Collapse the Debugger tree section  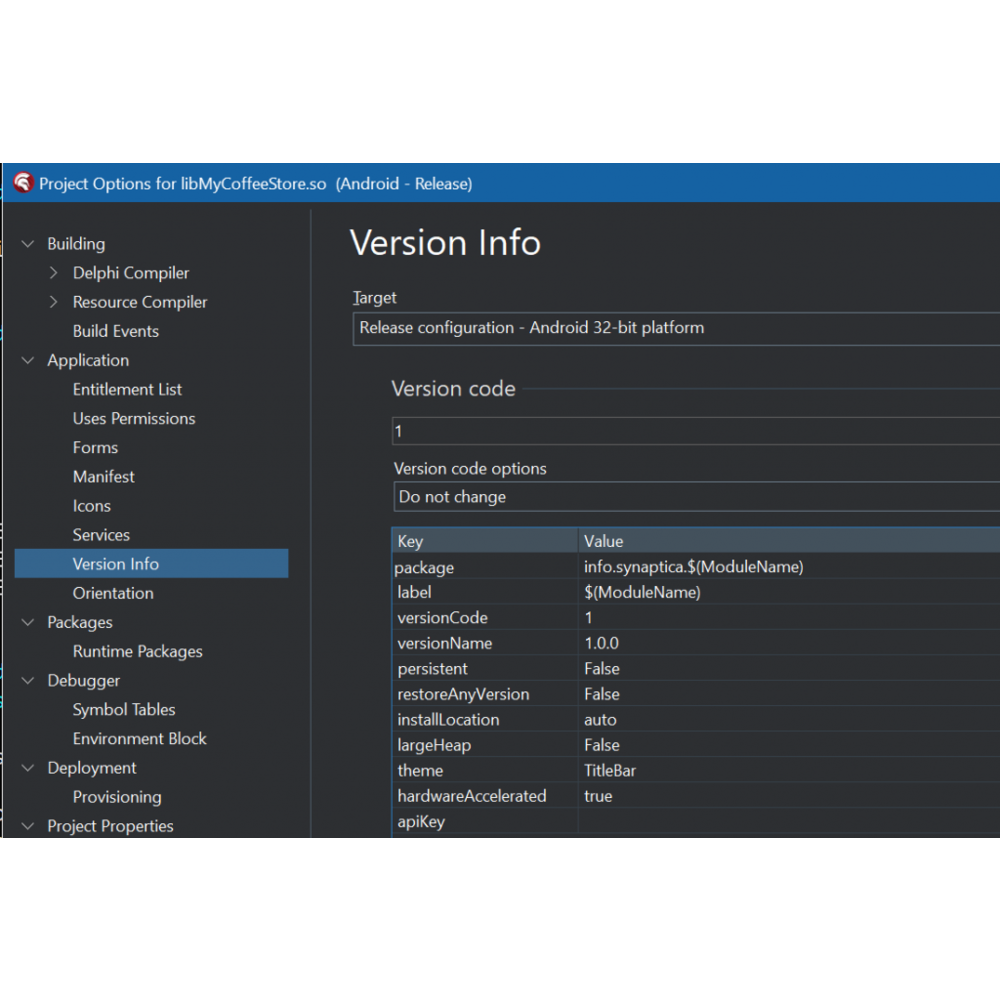(28, 680)
